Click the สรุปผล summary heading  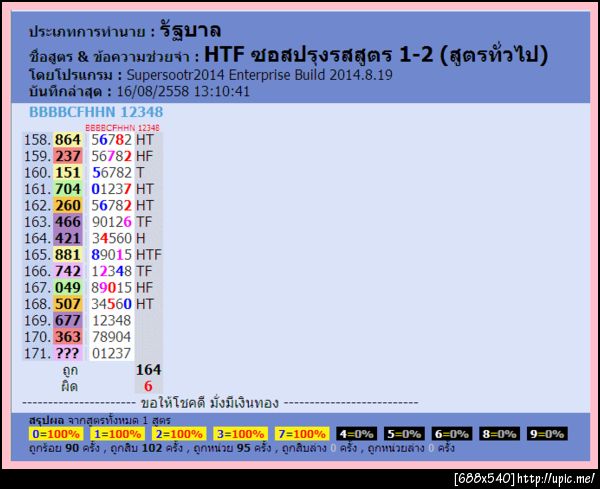(x=46, y=420)
